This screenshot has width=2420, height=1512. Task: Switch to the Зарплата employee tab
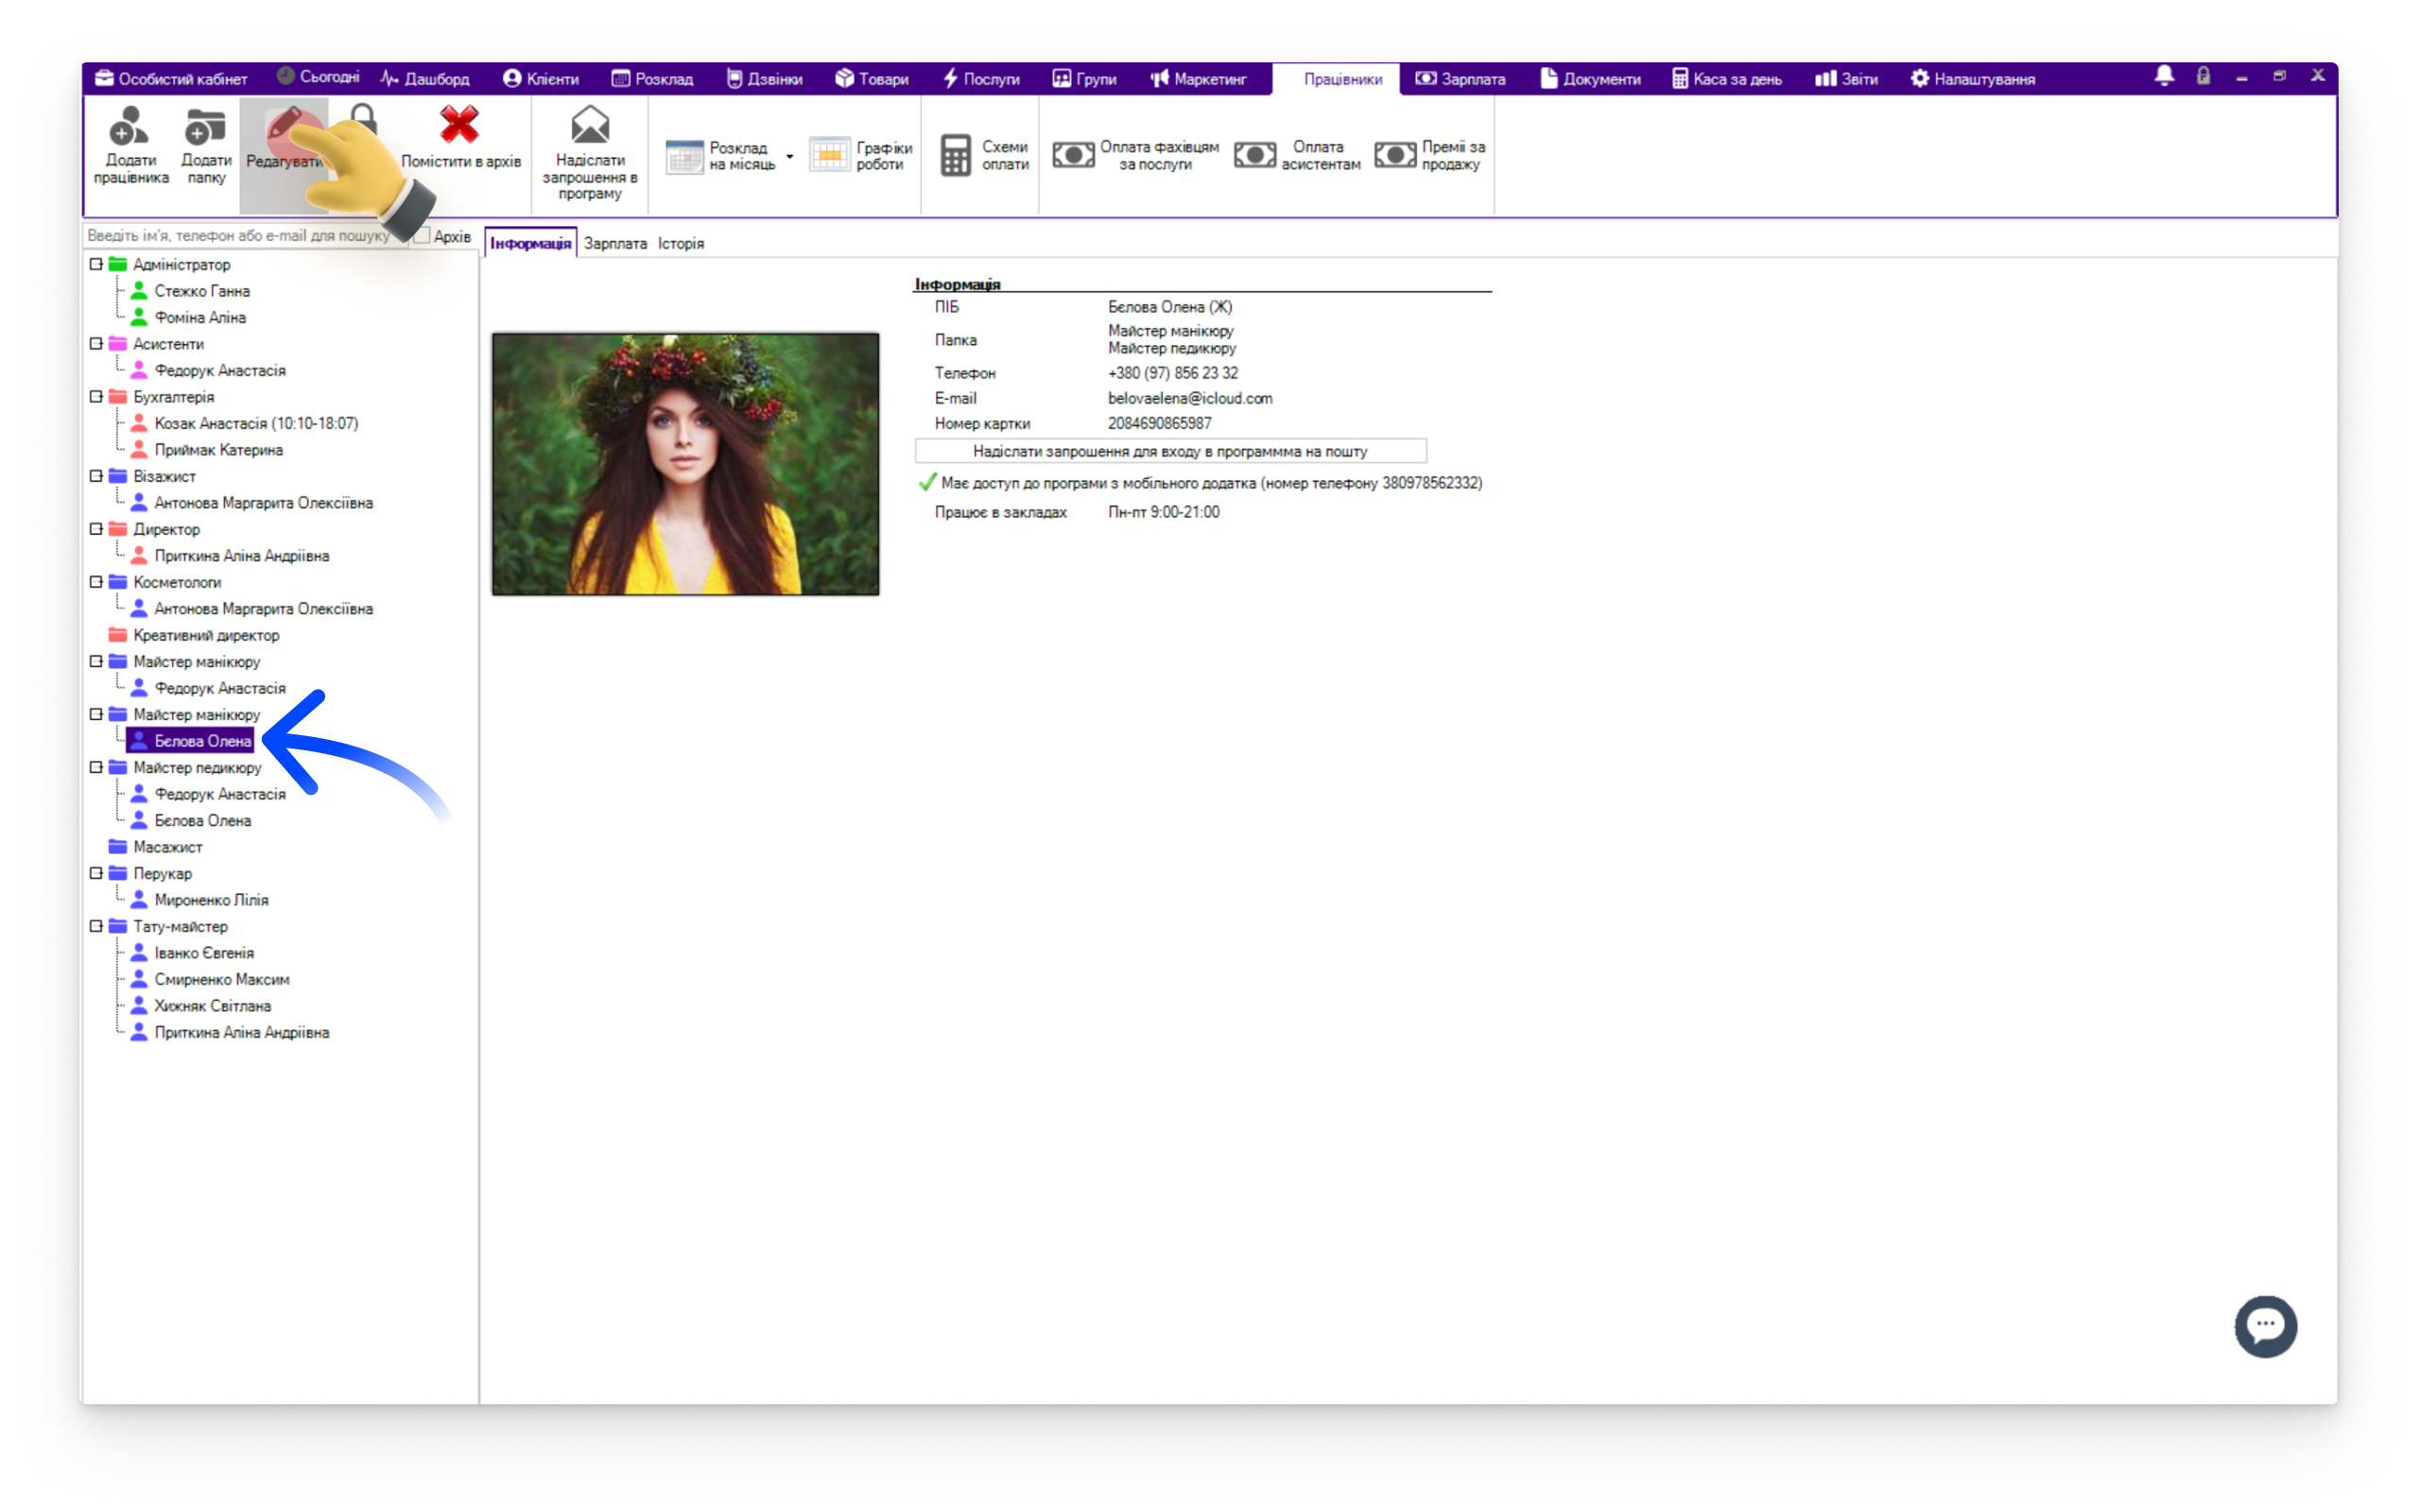(x=615, y=243)
